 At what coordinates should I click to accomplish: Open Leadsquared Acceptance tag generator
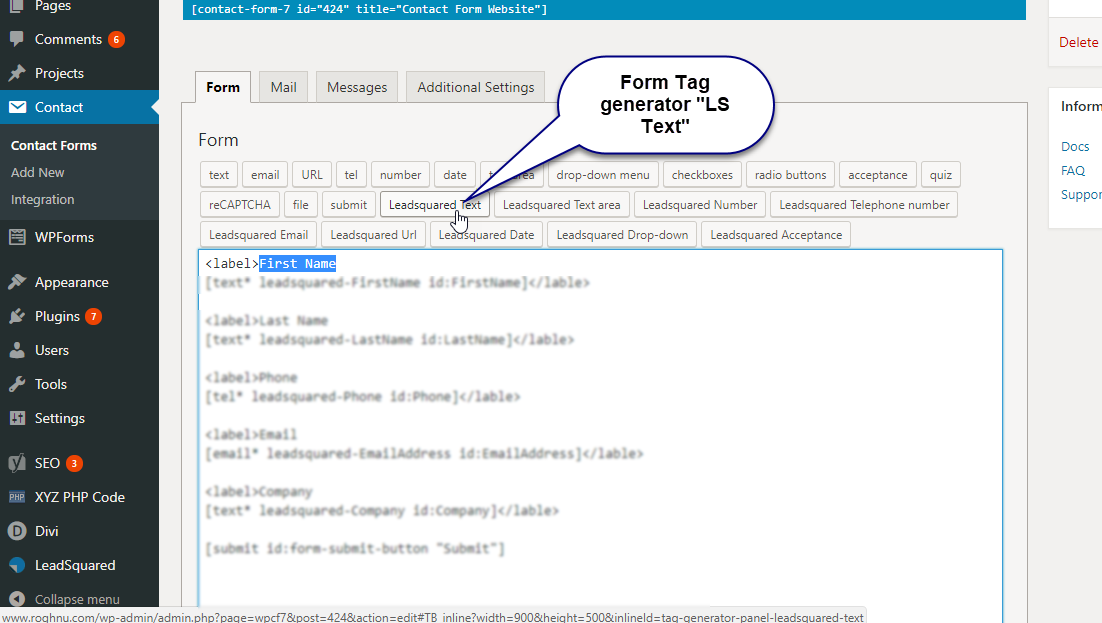pyautogui.click(x=776, y=235)
